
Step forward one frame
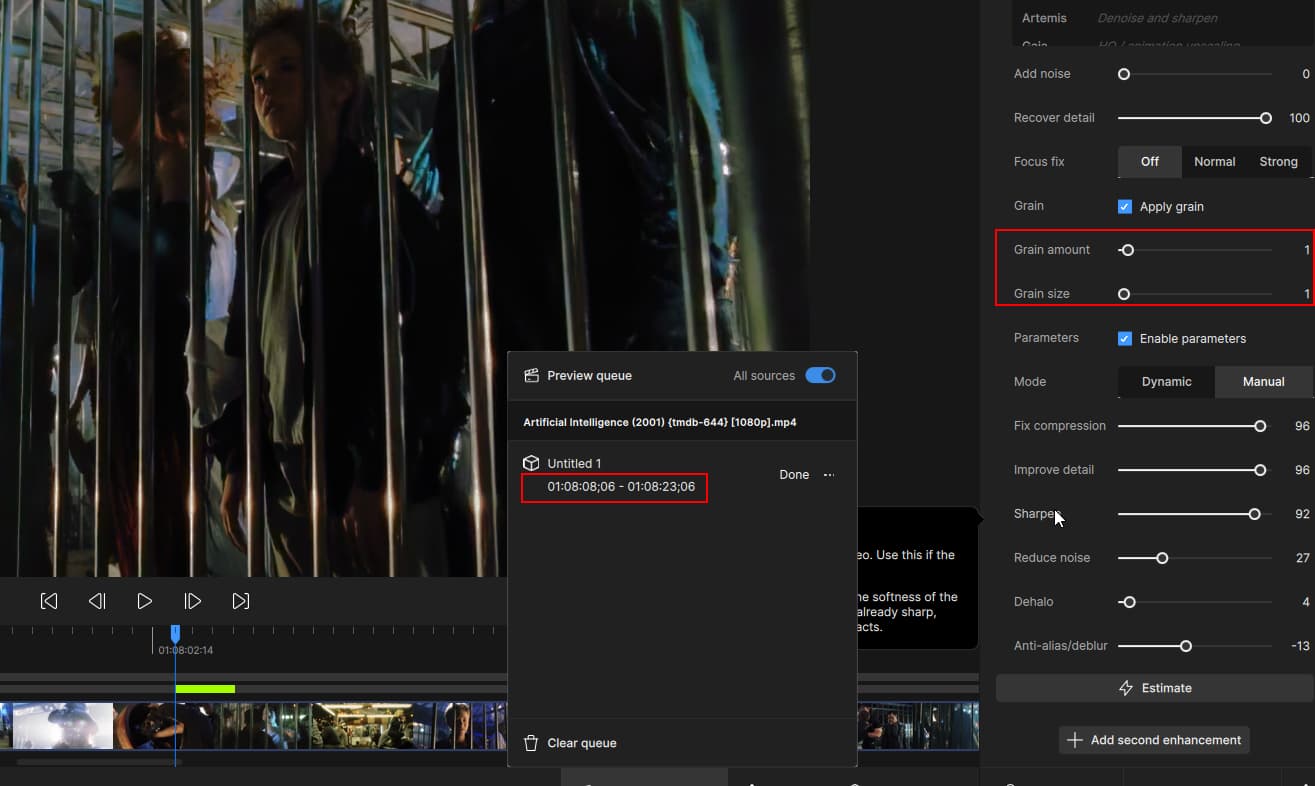point(193,601)
